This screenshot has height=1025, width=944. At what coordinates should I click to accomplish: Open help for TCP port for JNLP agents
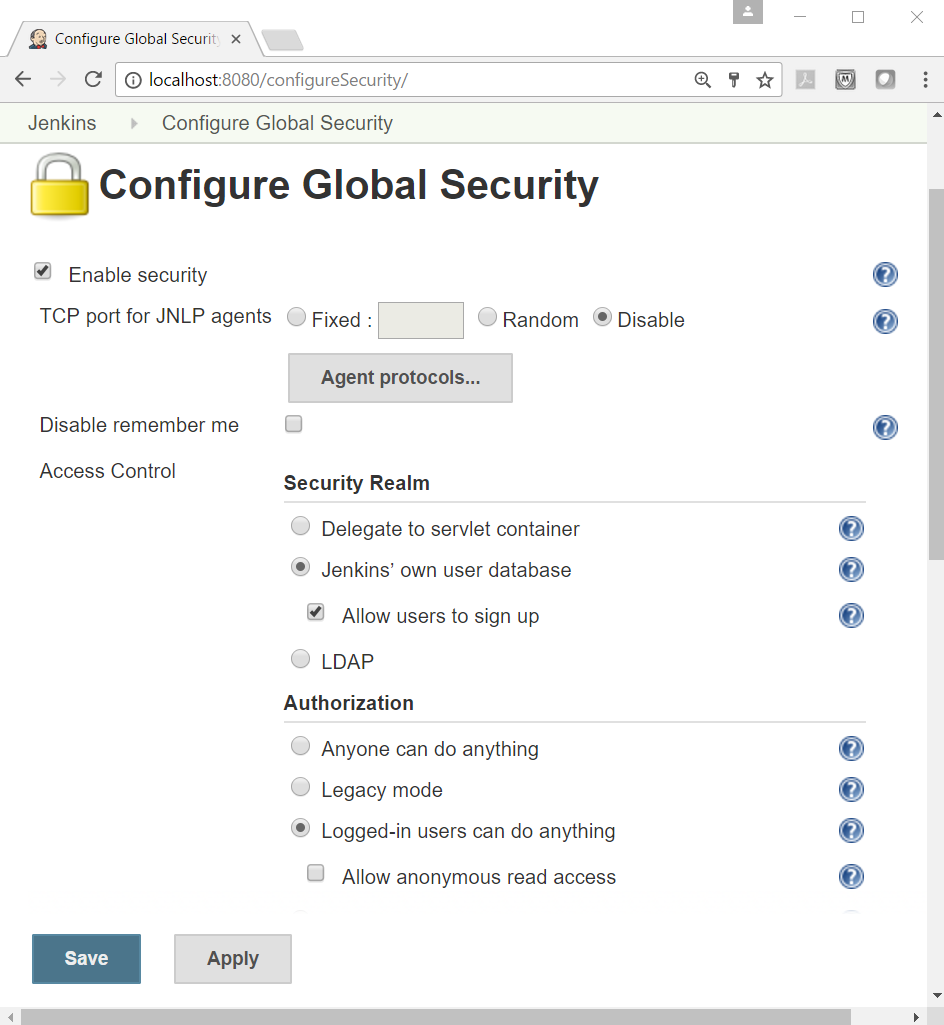pyautogui.click(x=885, y=321)
